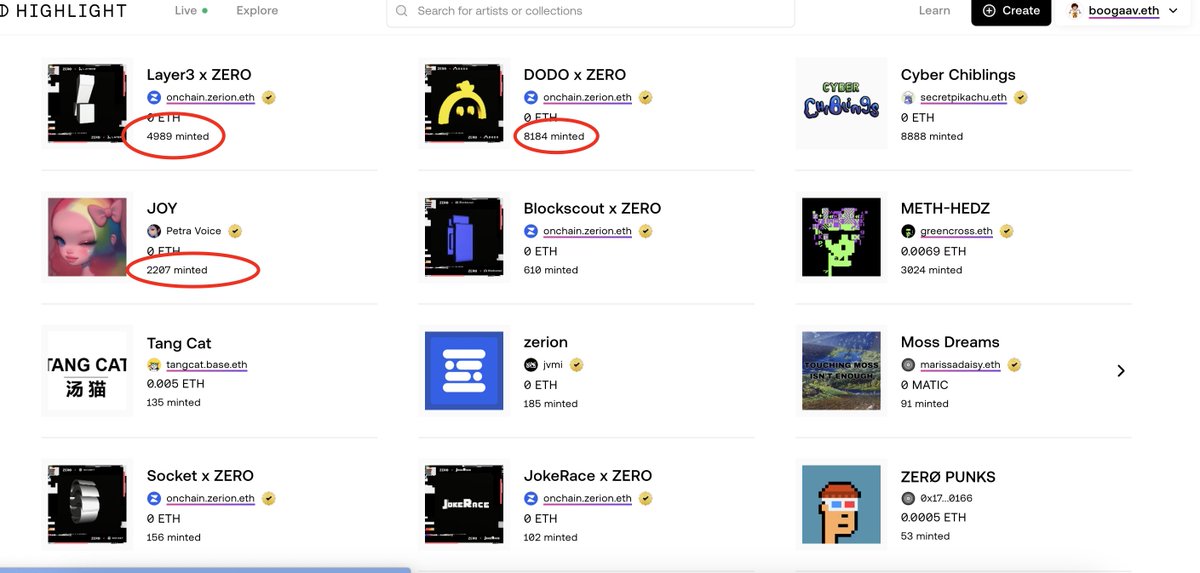Open the zerion collection thumbnail
Viewport: 1200px width, 573px height.
click(x=464, y=371)
